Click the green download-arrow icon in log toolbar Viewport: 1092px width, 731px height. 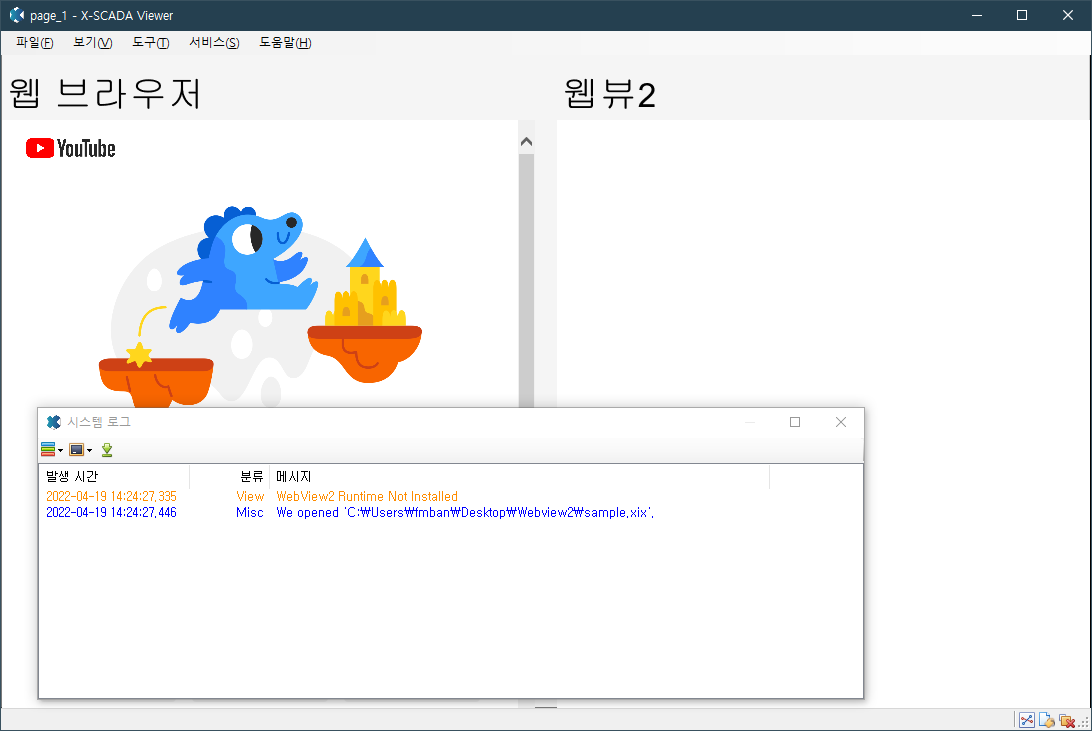(x=107, y=450)
